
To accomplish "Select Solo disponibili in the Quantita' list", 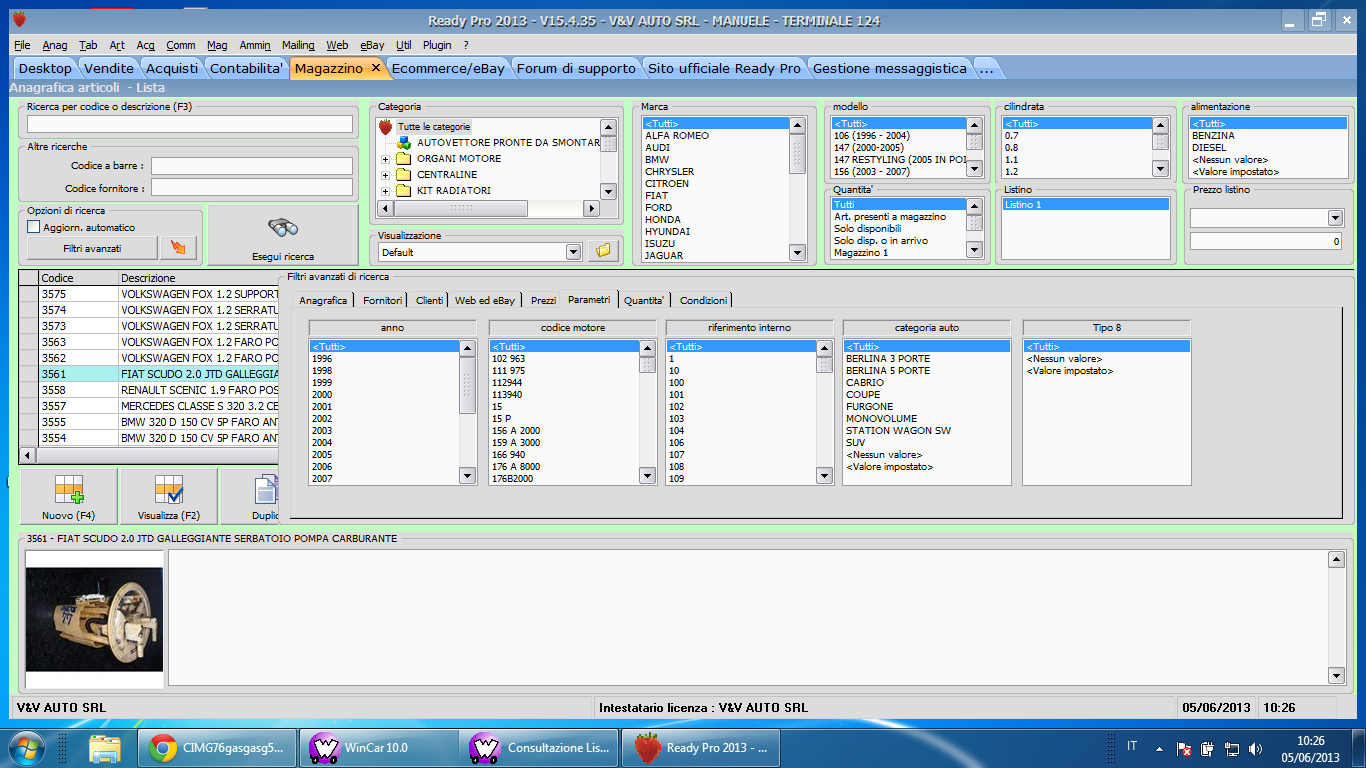I will 899,229.
